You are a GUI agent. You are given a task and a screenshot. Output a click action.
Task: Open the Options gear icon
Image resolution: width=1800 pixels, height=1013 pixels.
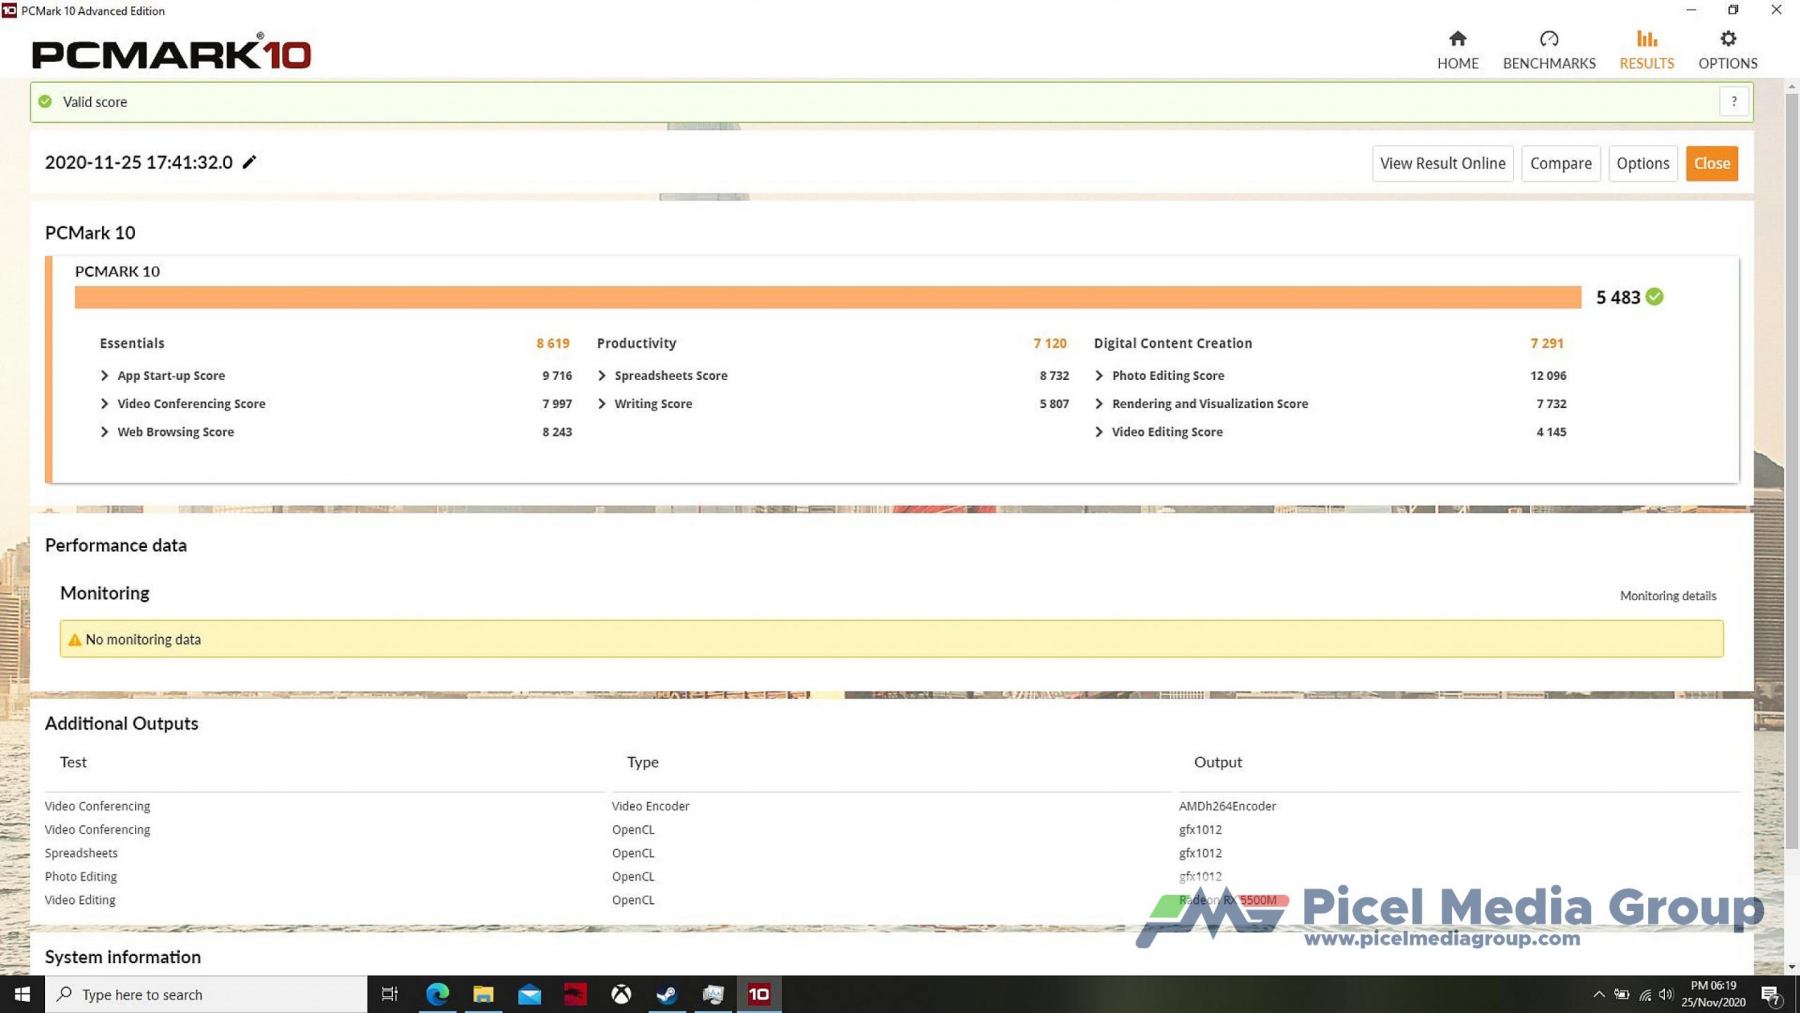pos(1727,40)
